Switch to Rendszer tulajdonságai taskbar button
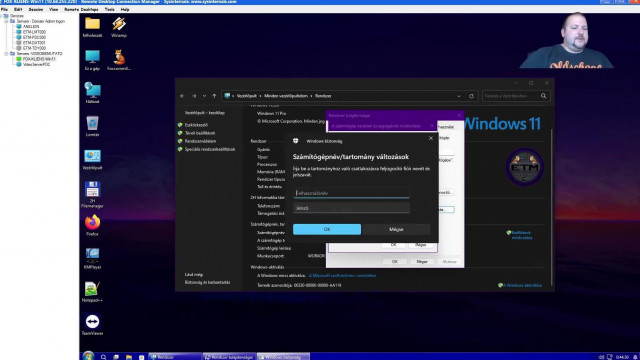 click(229, 357)
